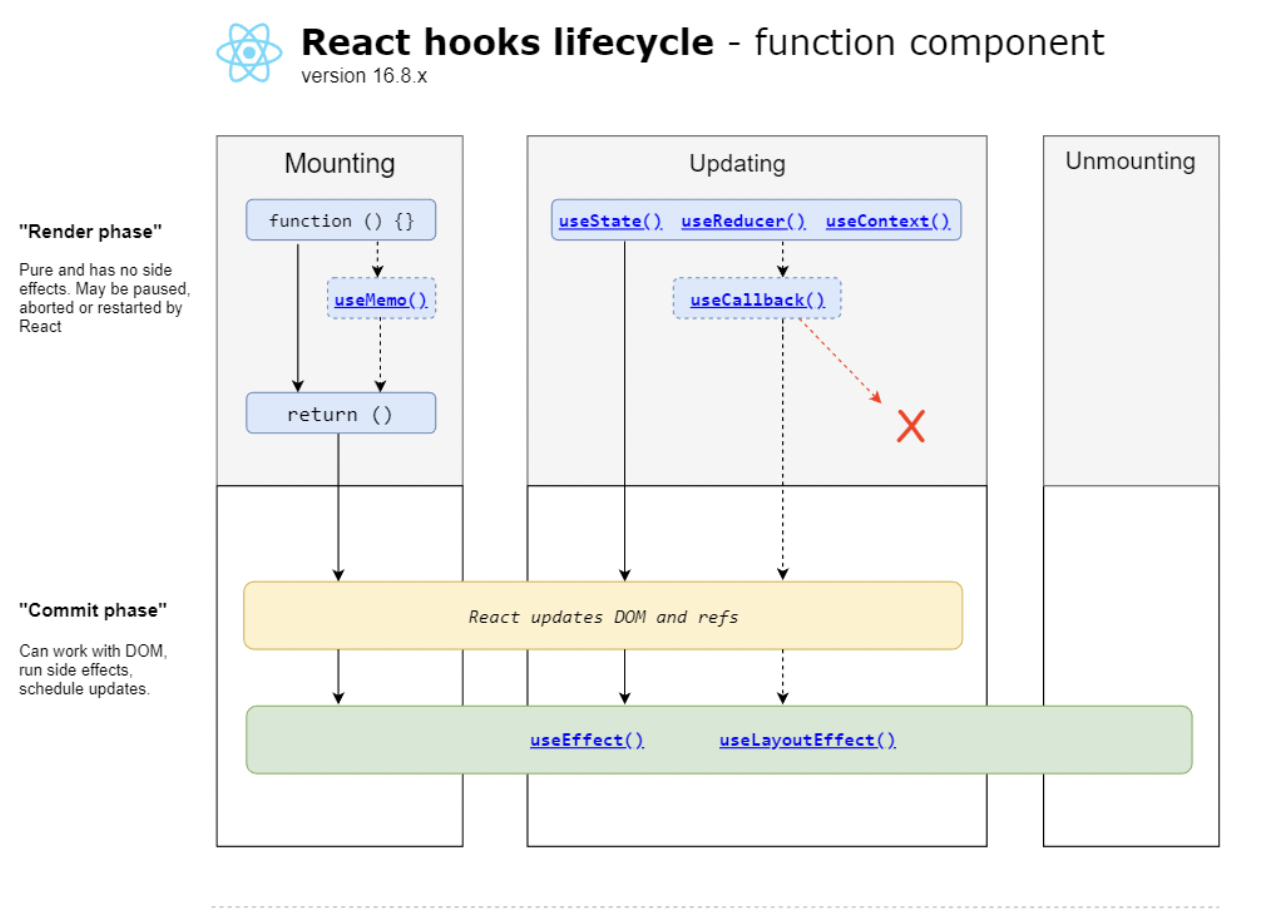
Task: Open the useEffect() link
Action: (x=587, y=740)
